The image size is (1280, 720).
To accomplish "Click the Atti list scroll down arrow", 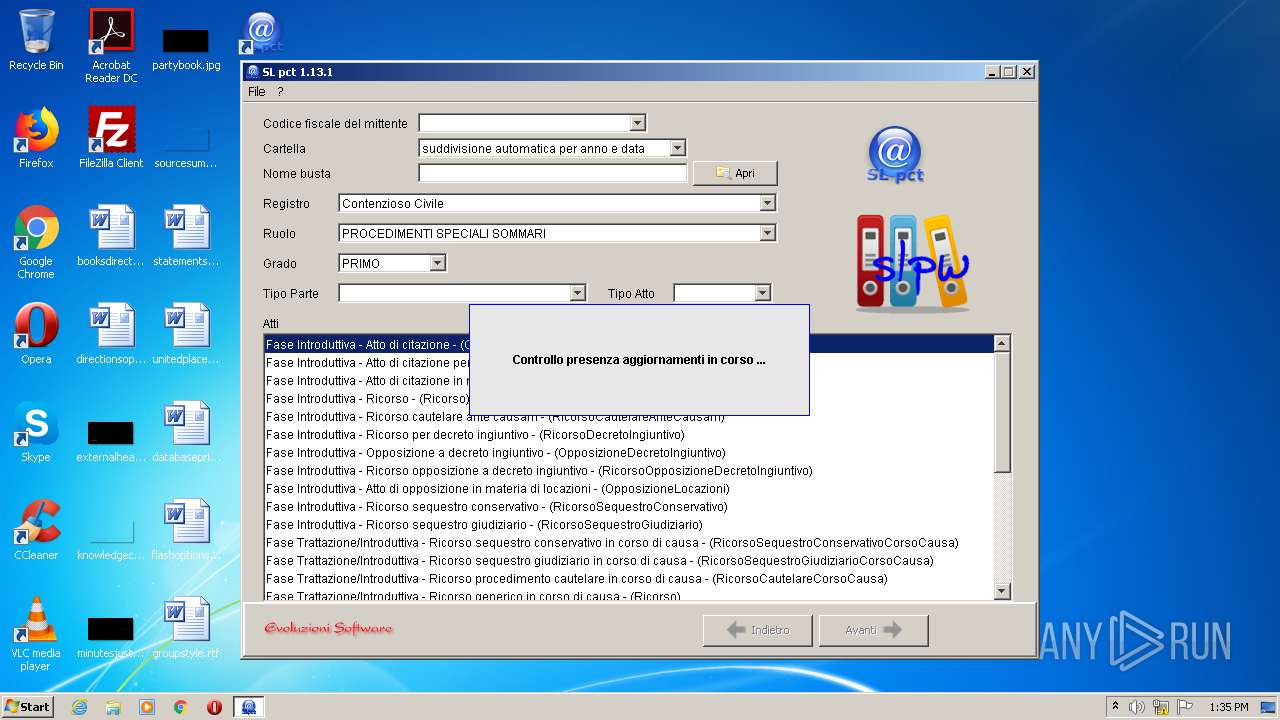I will [1002, 591].
